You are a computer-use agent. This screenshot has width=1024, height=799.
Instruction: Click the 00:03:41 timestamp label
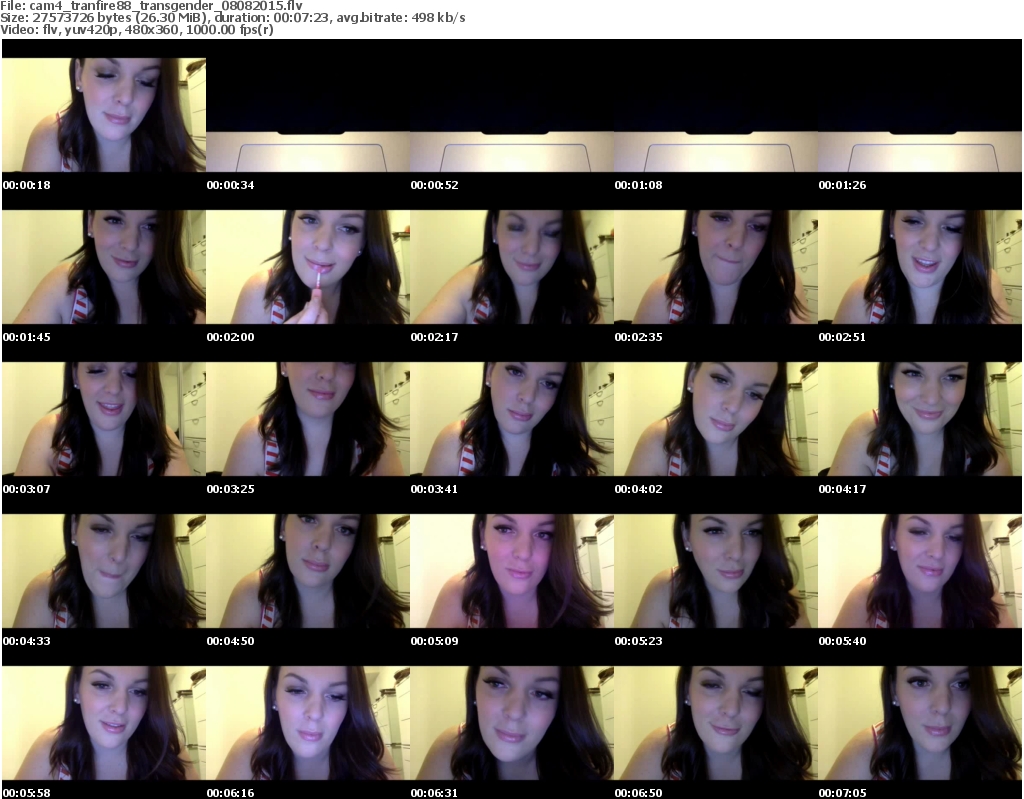click(x=434, y=489)
